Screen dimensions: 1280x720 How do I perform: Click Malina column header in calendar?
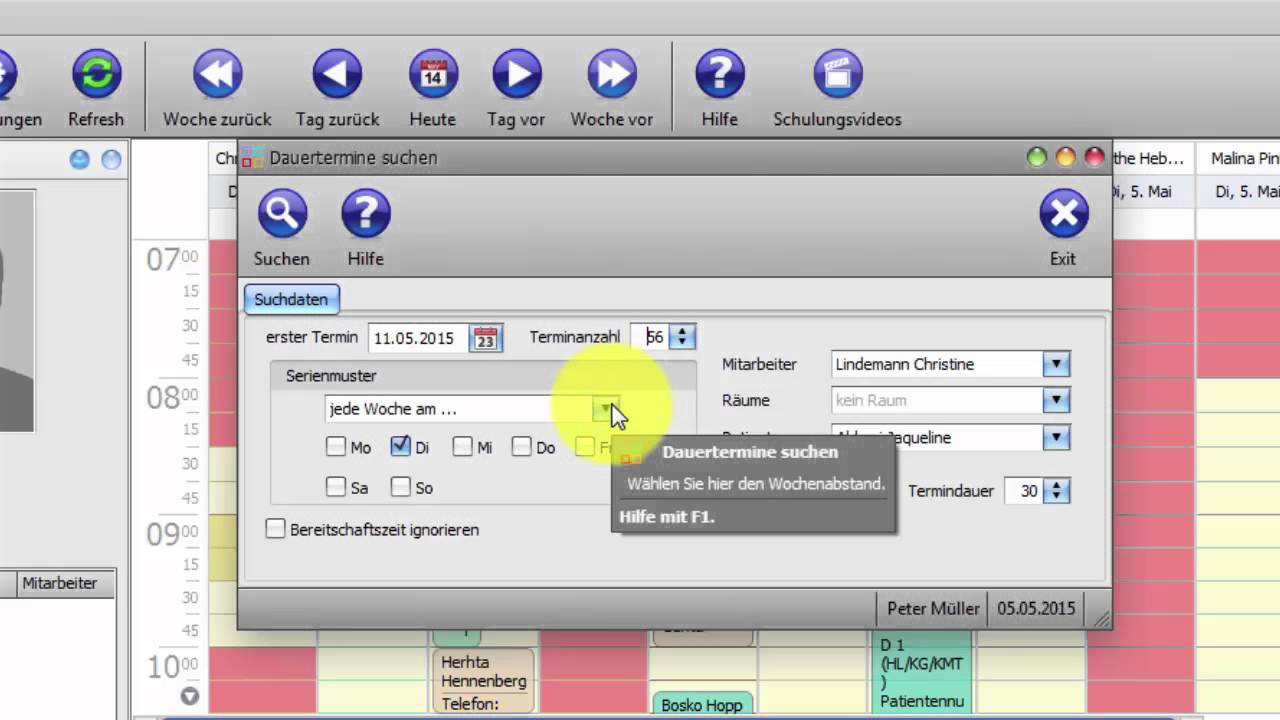pos(1243,158)
